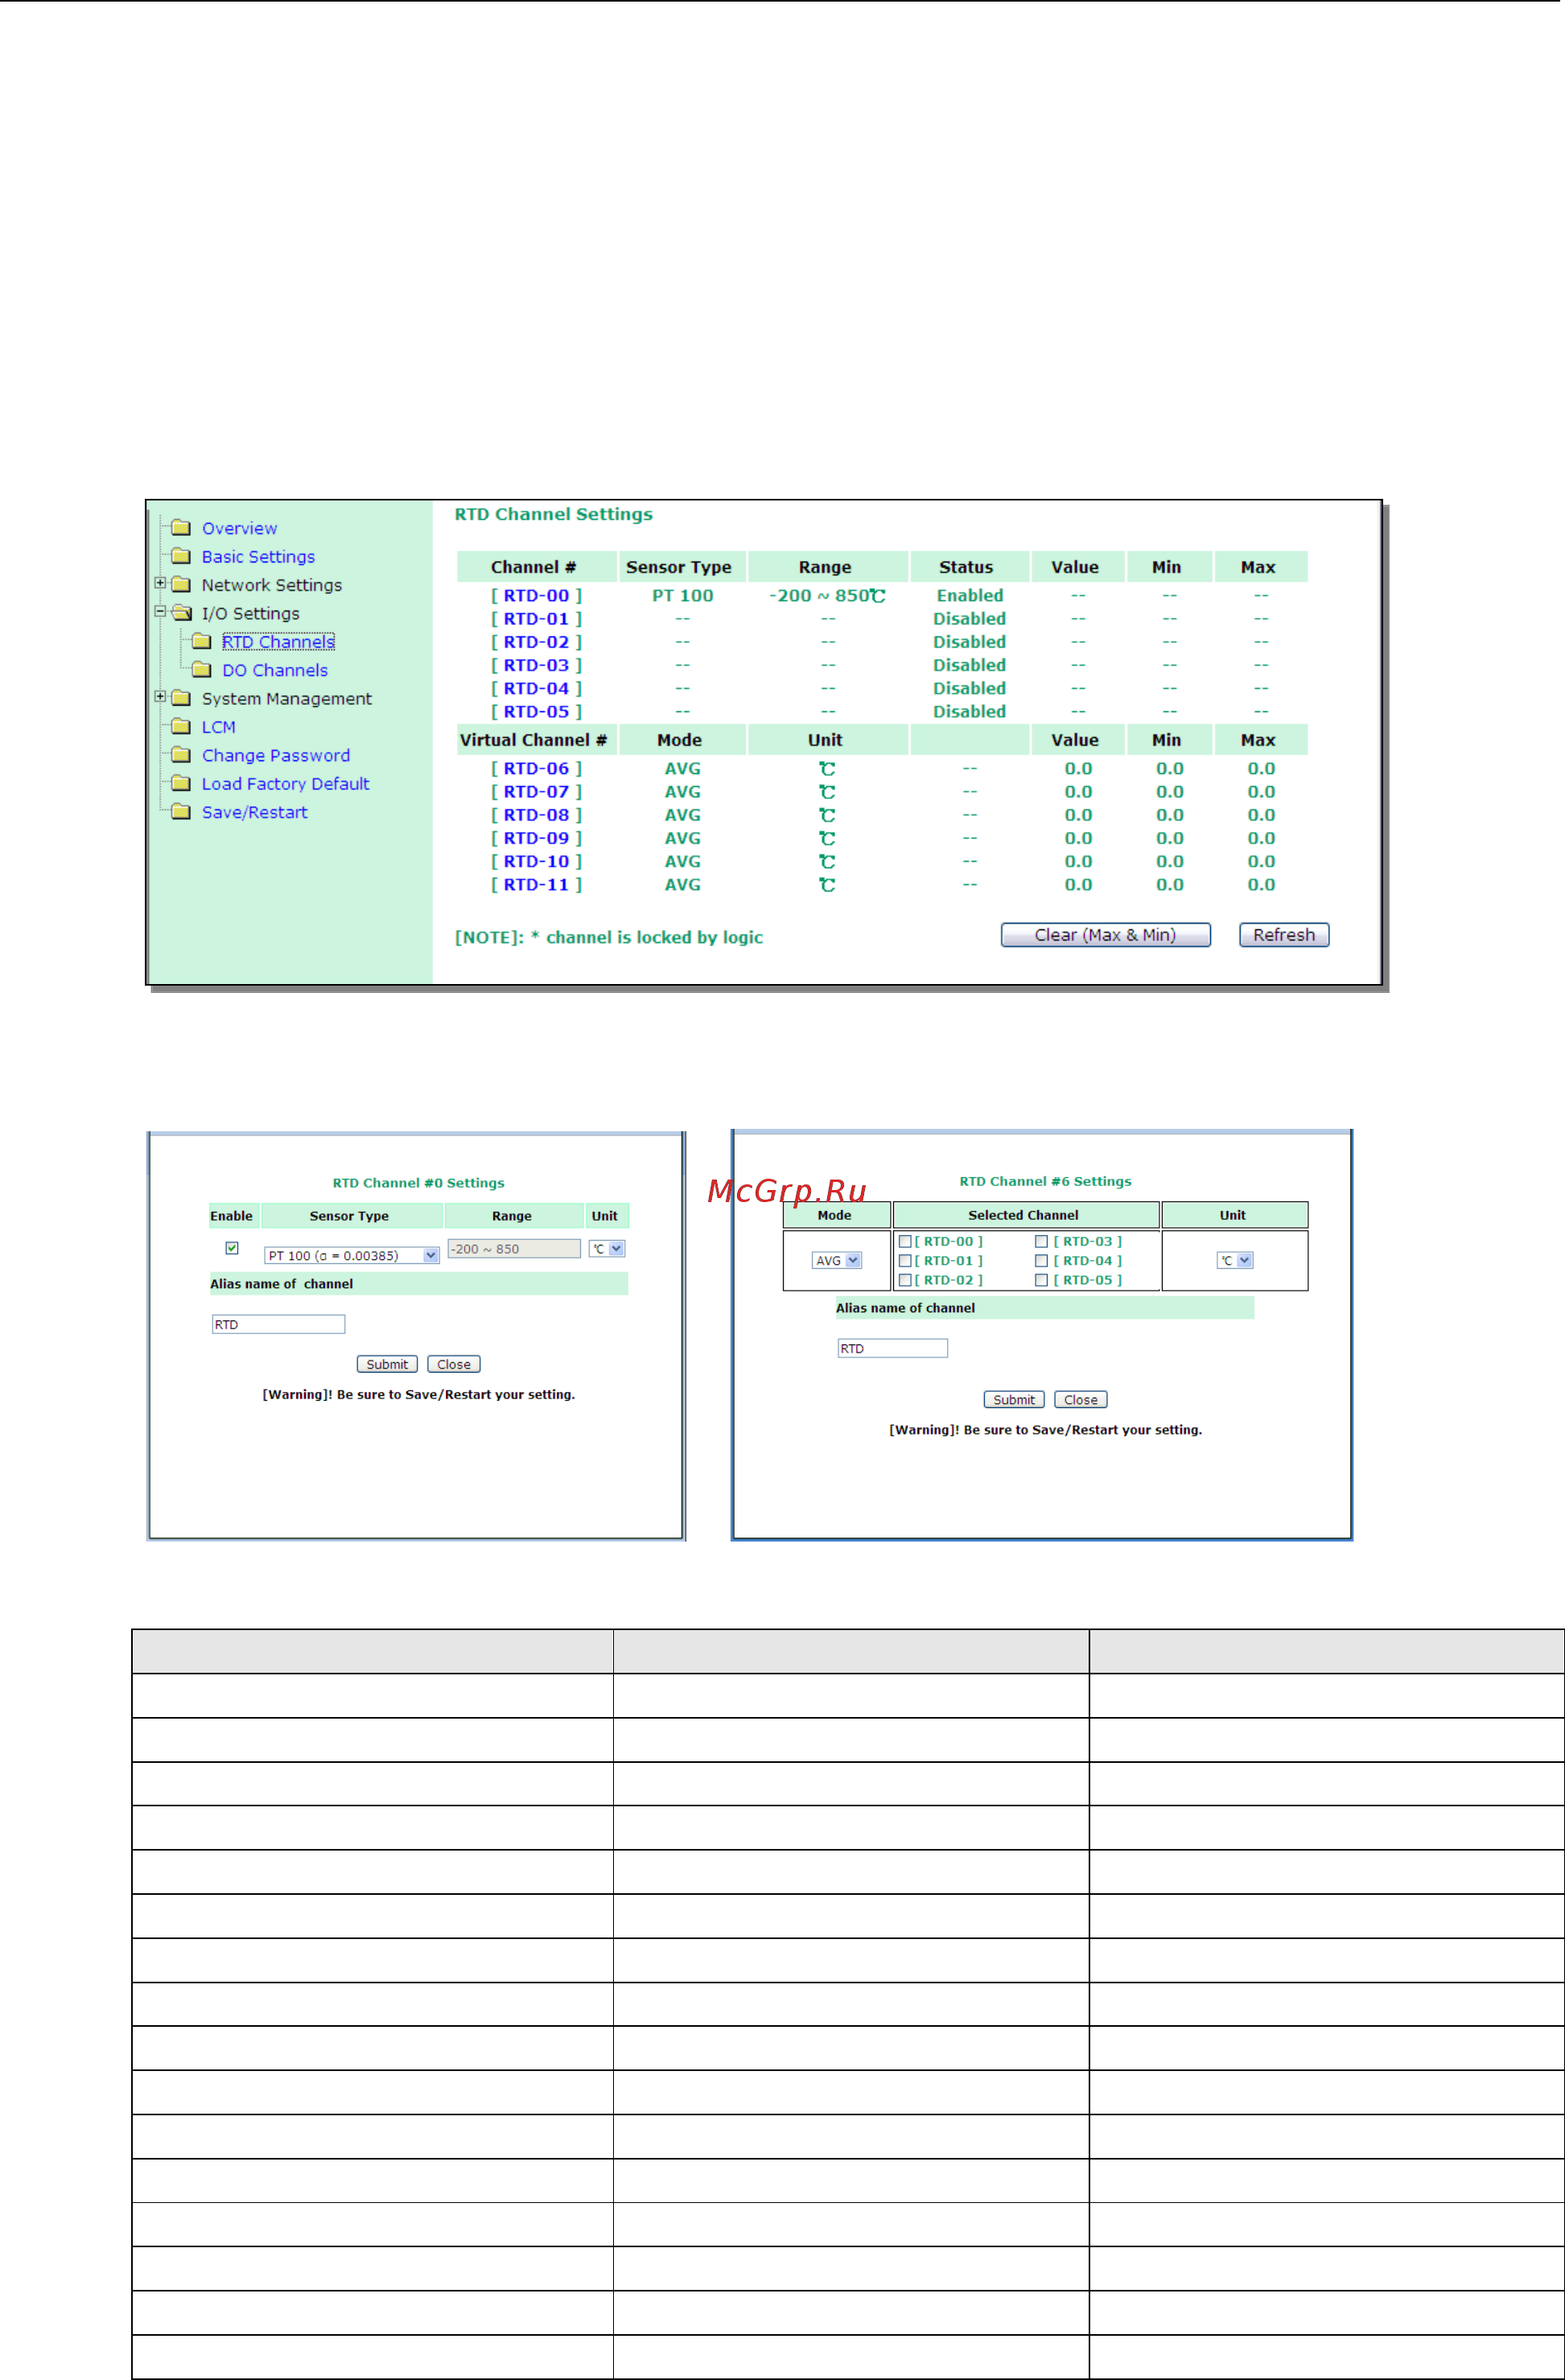Viewport: 1565px width, 2380px height.
Task: Close the Channel #0 settings dialog
Action: (454, 1364)
